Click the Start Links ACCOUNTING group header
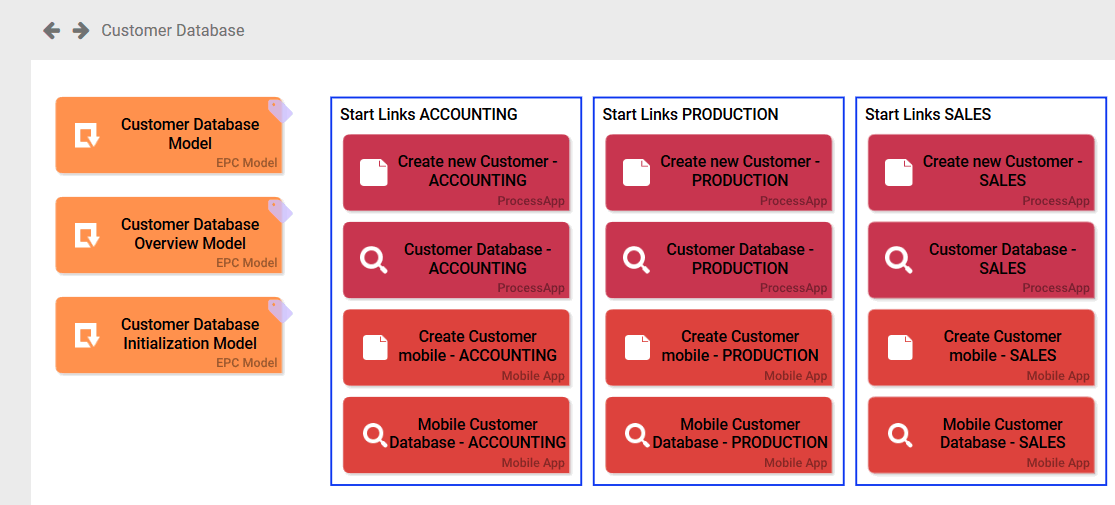 pyautogui.click(x=429, y=114)
